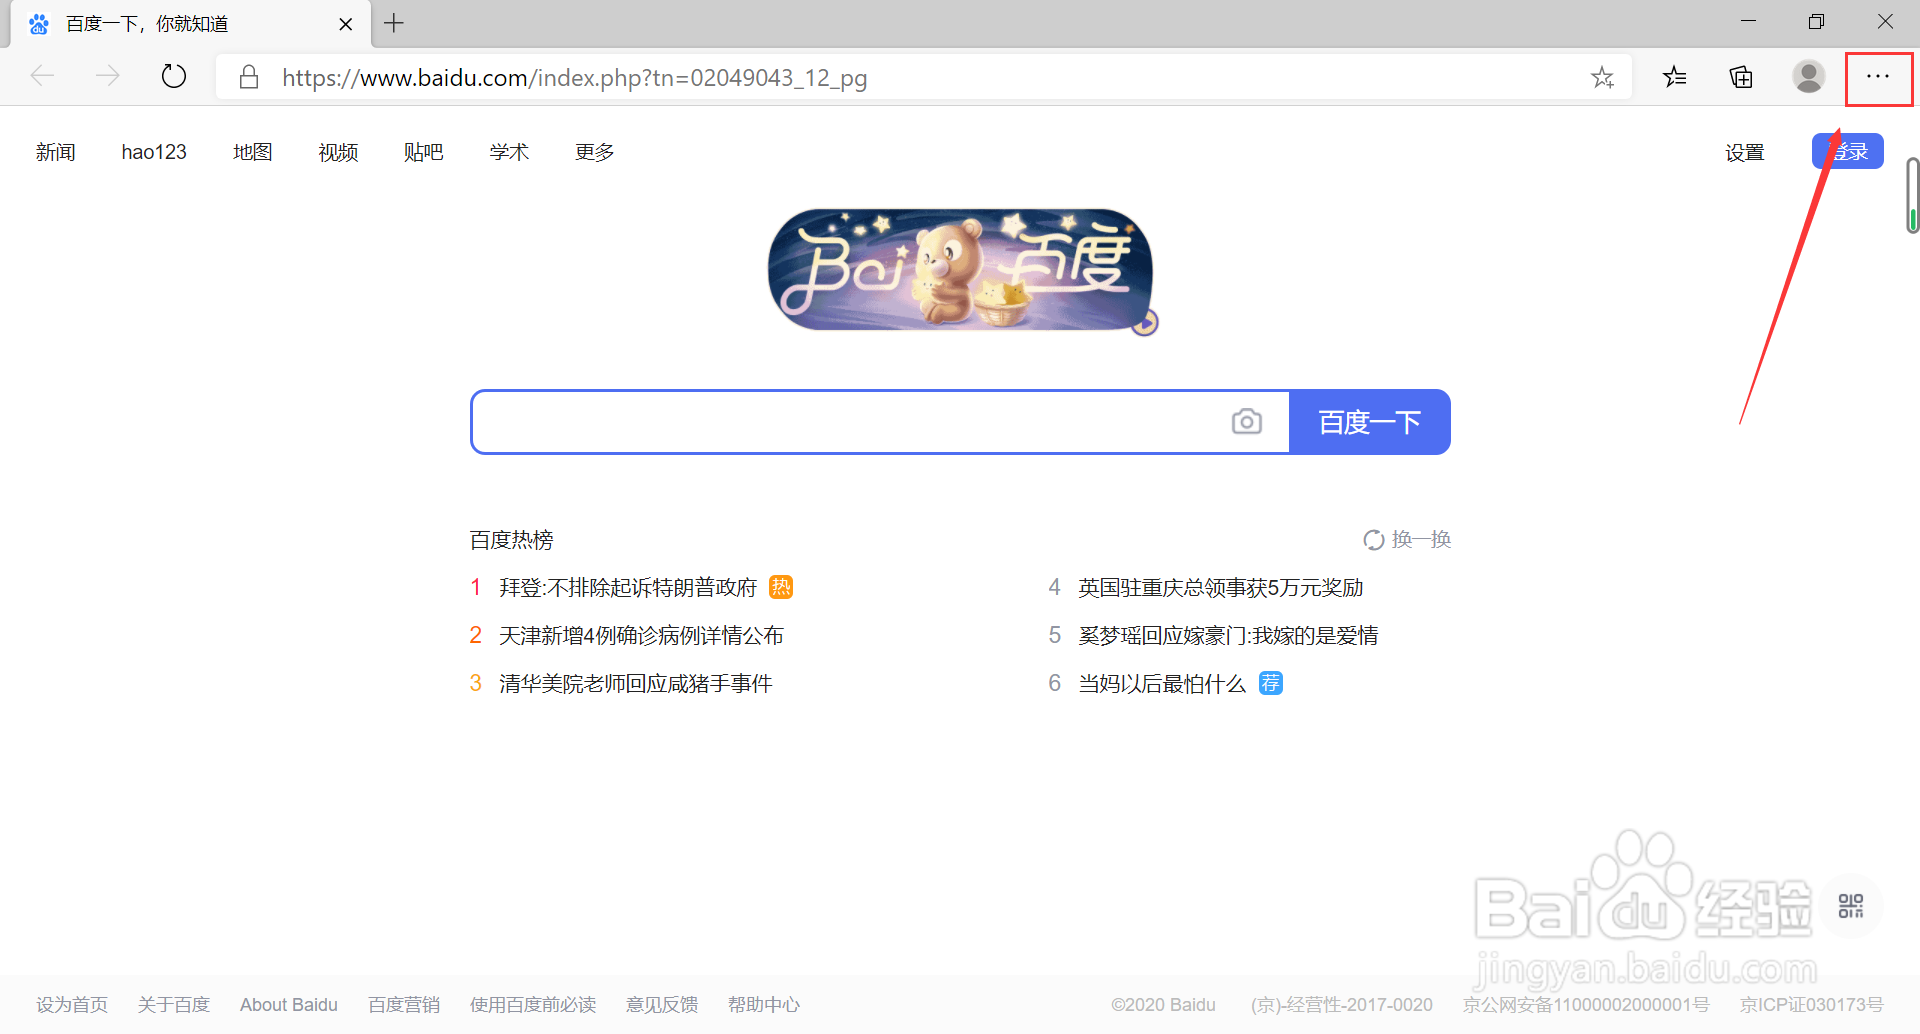Click the footer link 京公网安备11000002000001号

(1586, 1005)
